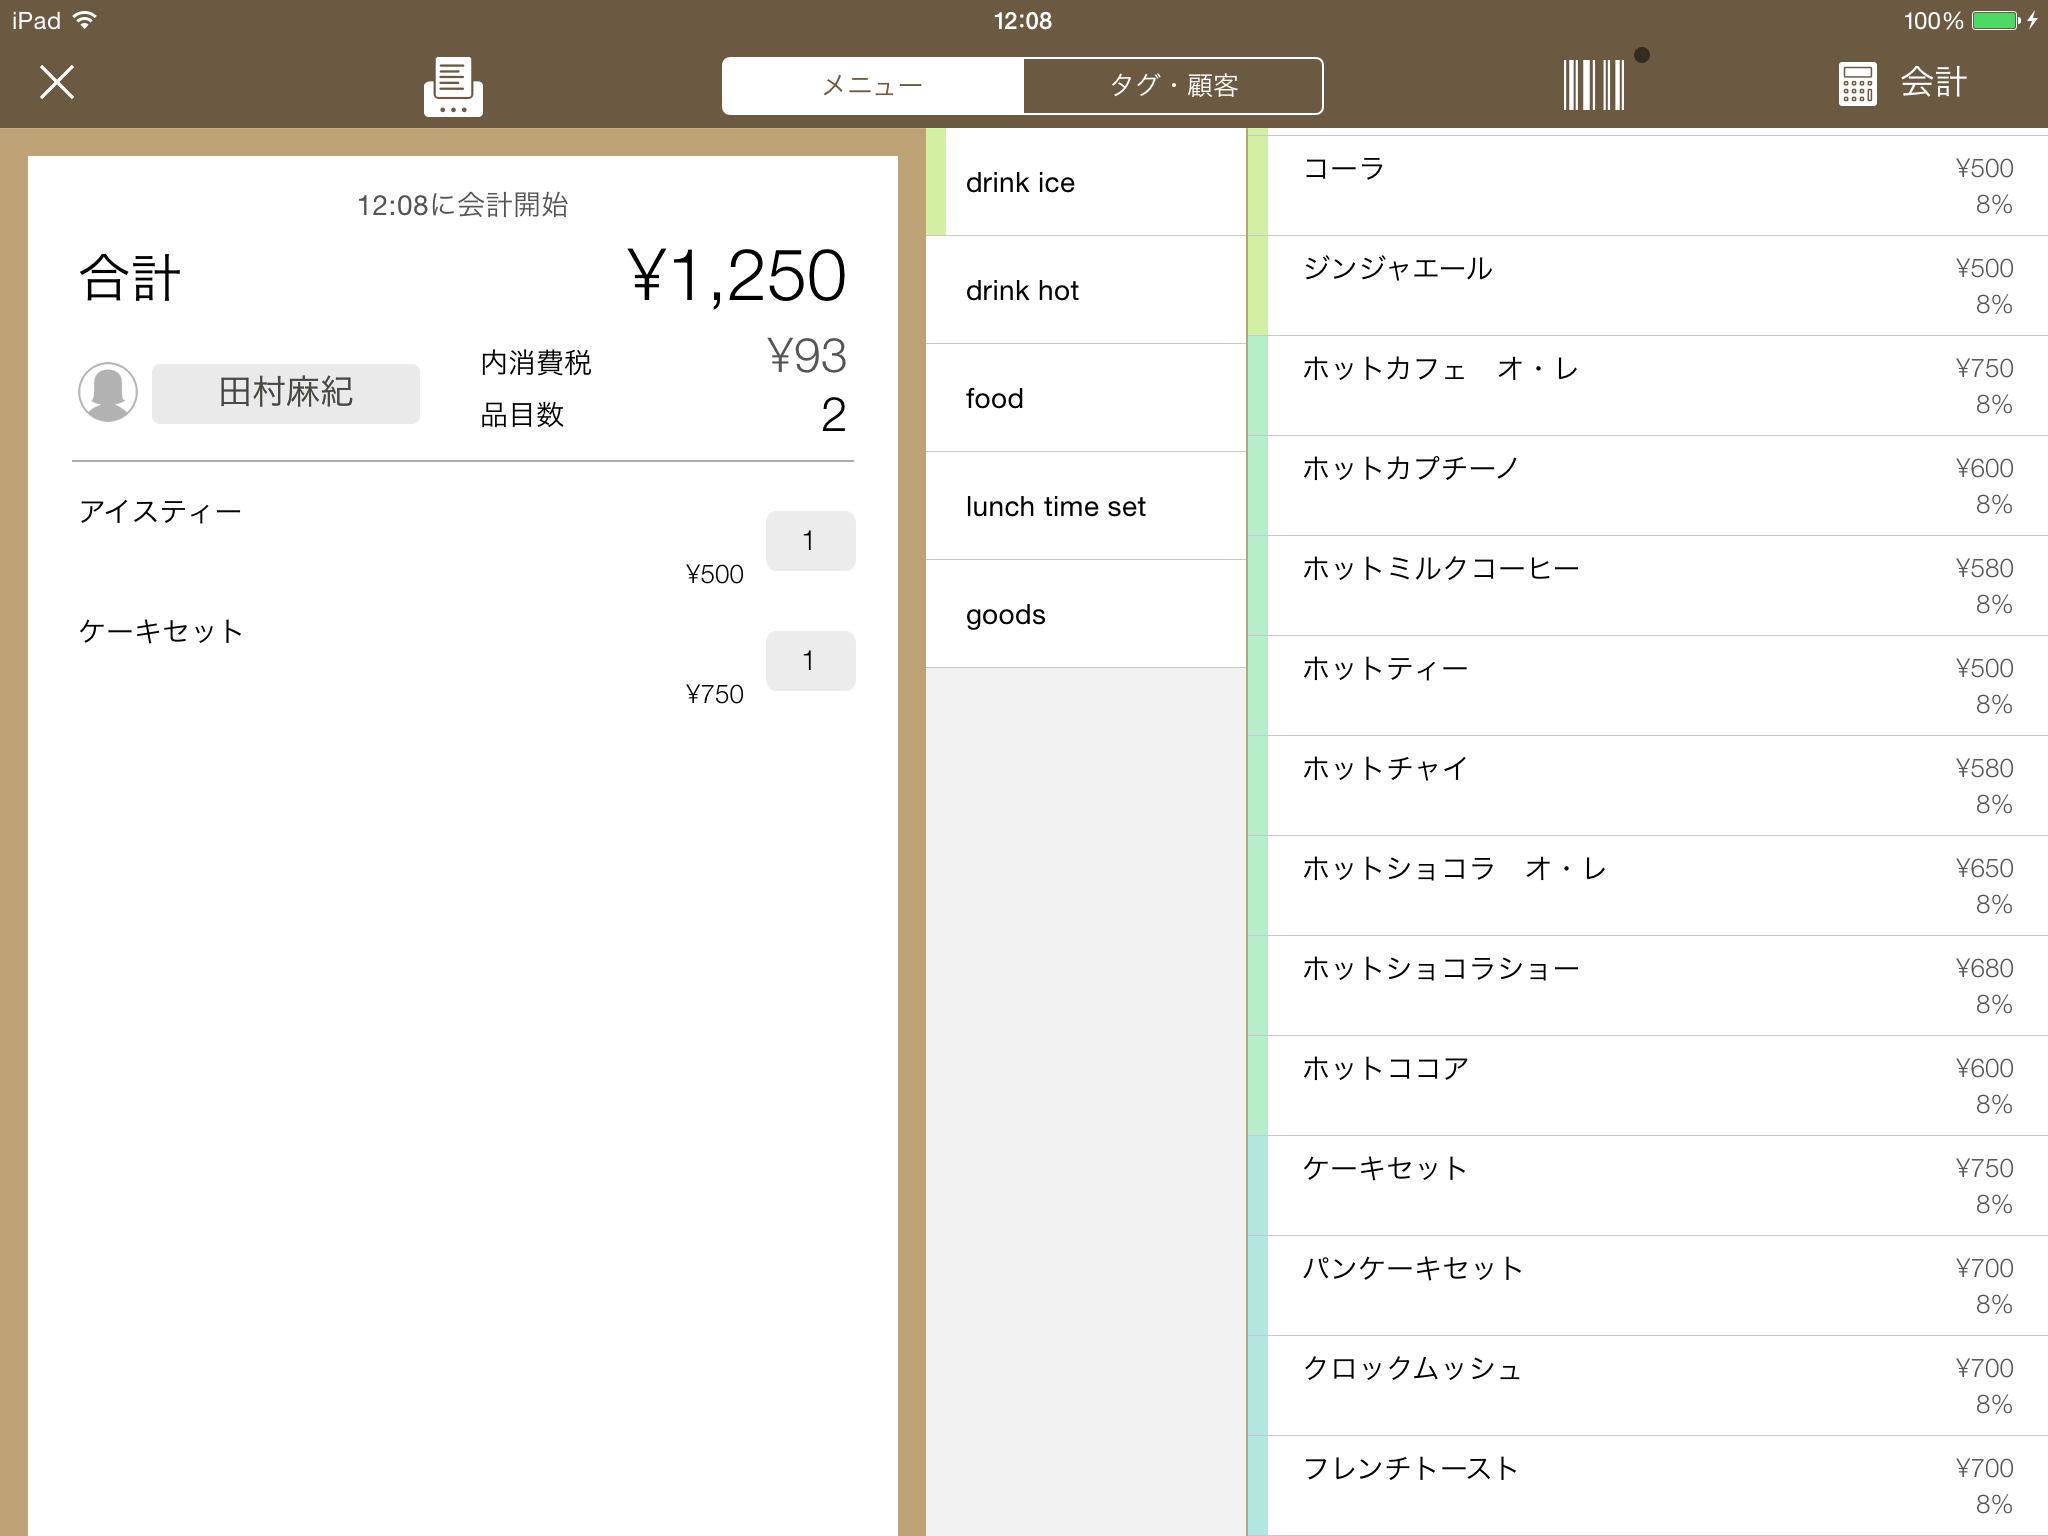Tap the Wi-Fi status icon
The width and height of the screenshot is (2048, 1536).
(x=85, y=20)
